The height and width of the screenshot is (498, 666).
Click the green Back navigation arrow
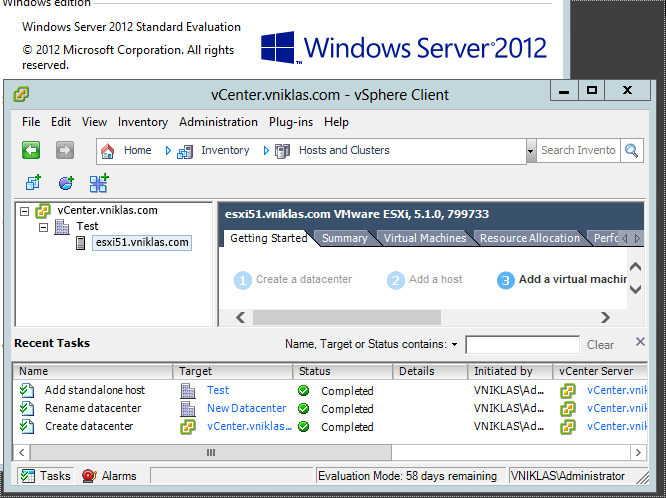click(31, 150)
